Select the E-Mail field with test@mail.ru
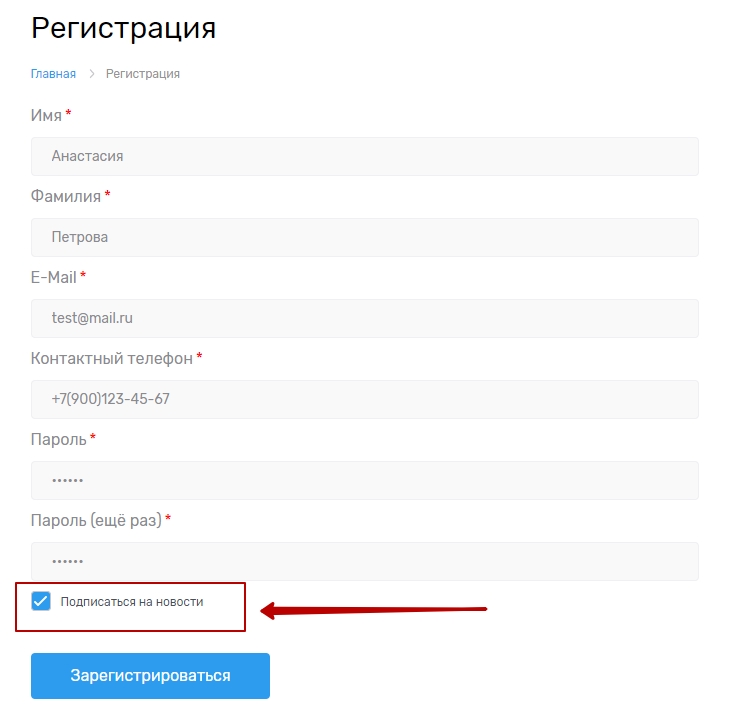The height and width of the screenshot is (728, 740). point(364,318)
